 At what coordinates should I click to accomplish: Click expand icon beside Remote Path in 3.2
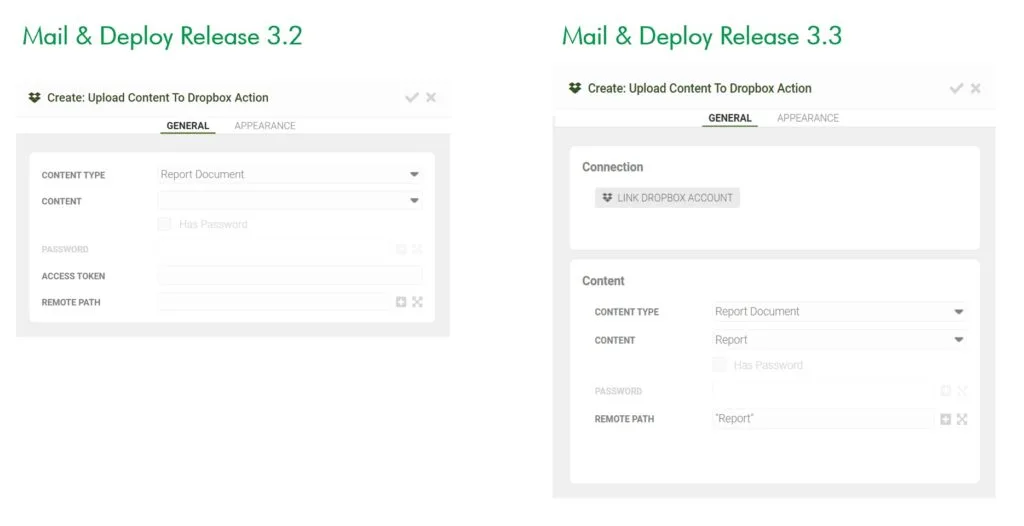tap(417, 302)
